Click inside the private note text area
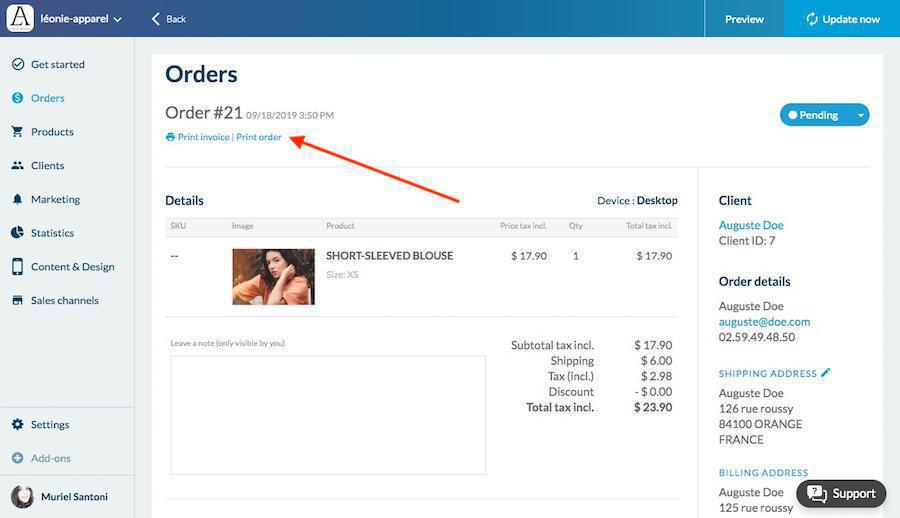This screenshot has width=900, height=518. 328,415
